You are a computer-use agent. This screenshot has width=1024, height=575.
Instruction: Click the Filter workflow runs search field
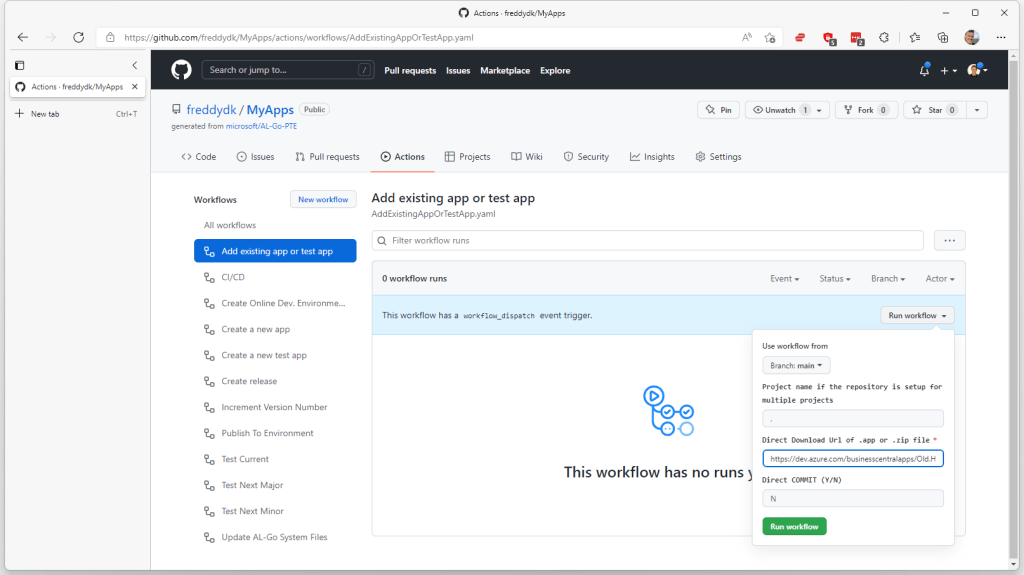pyautogui.click(x=648, y=240)
